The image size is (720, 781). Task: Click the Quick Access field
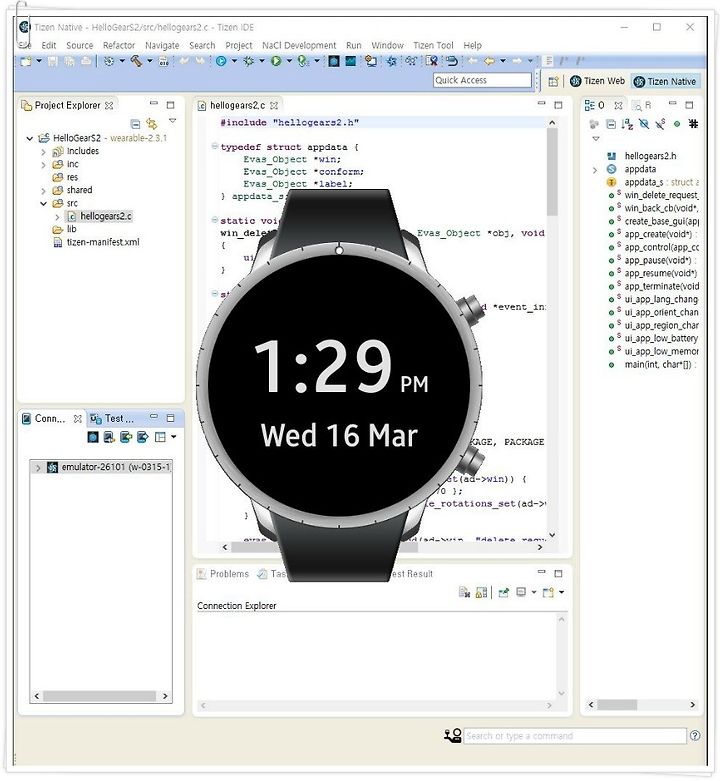pyautogui.click(x=482, y=81)
